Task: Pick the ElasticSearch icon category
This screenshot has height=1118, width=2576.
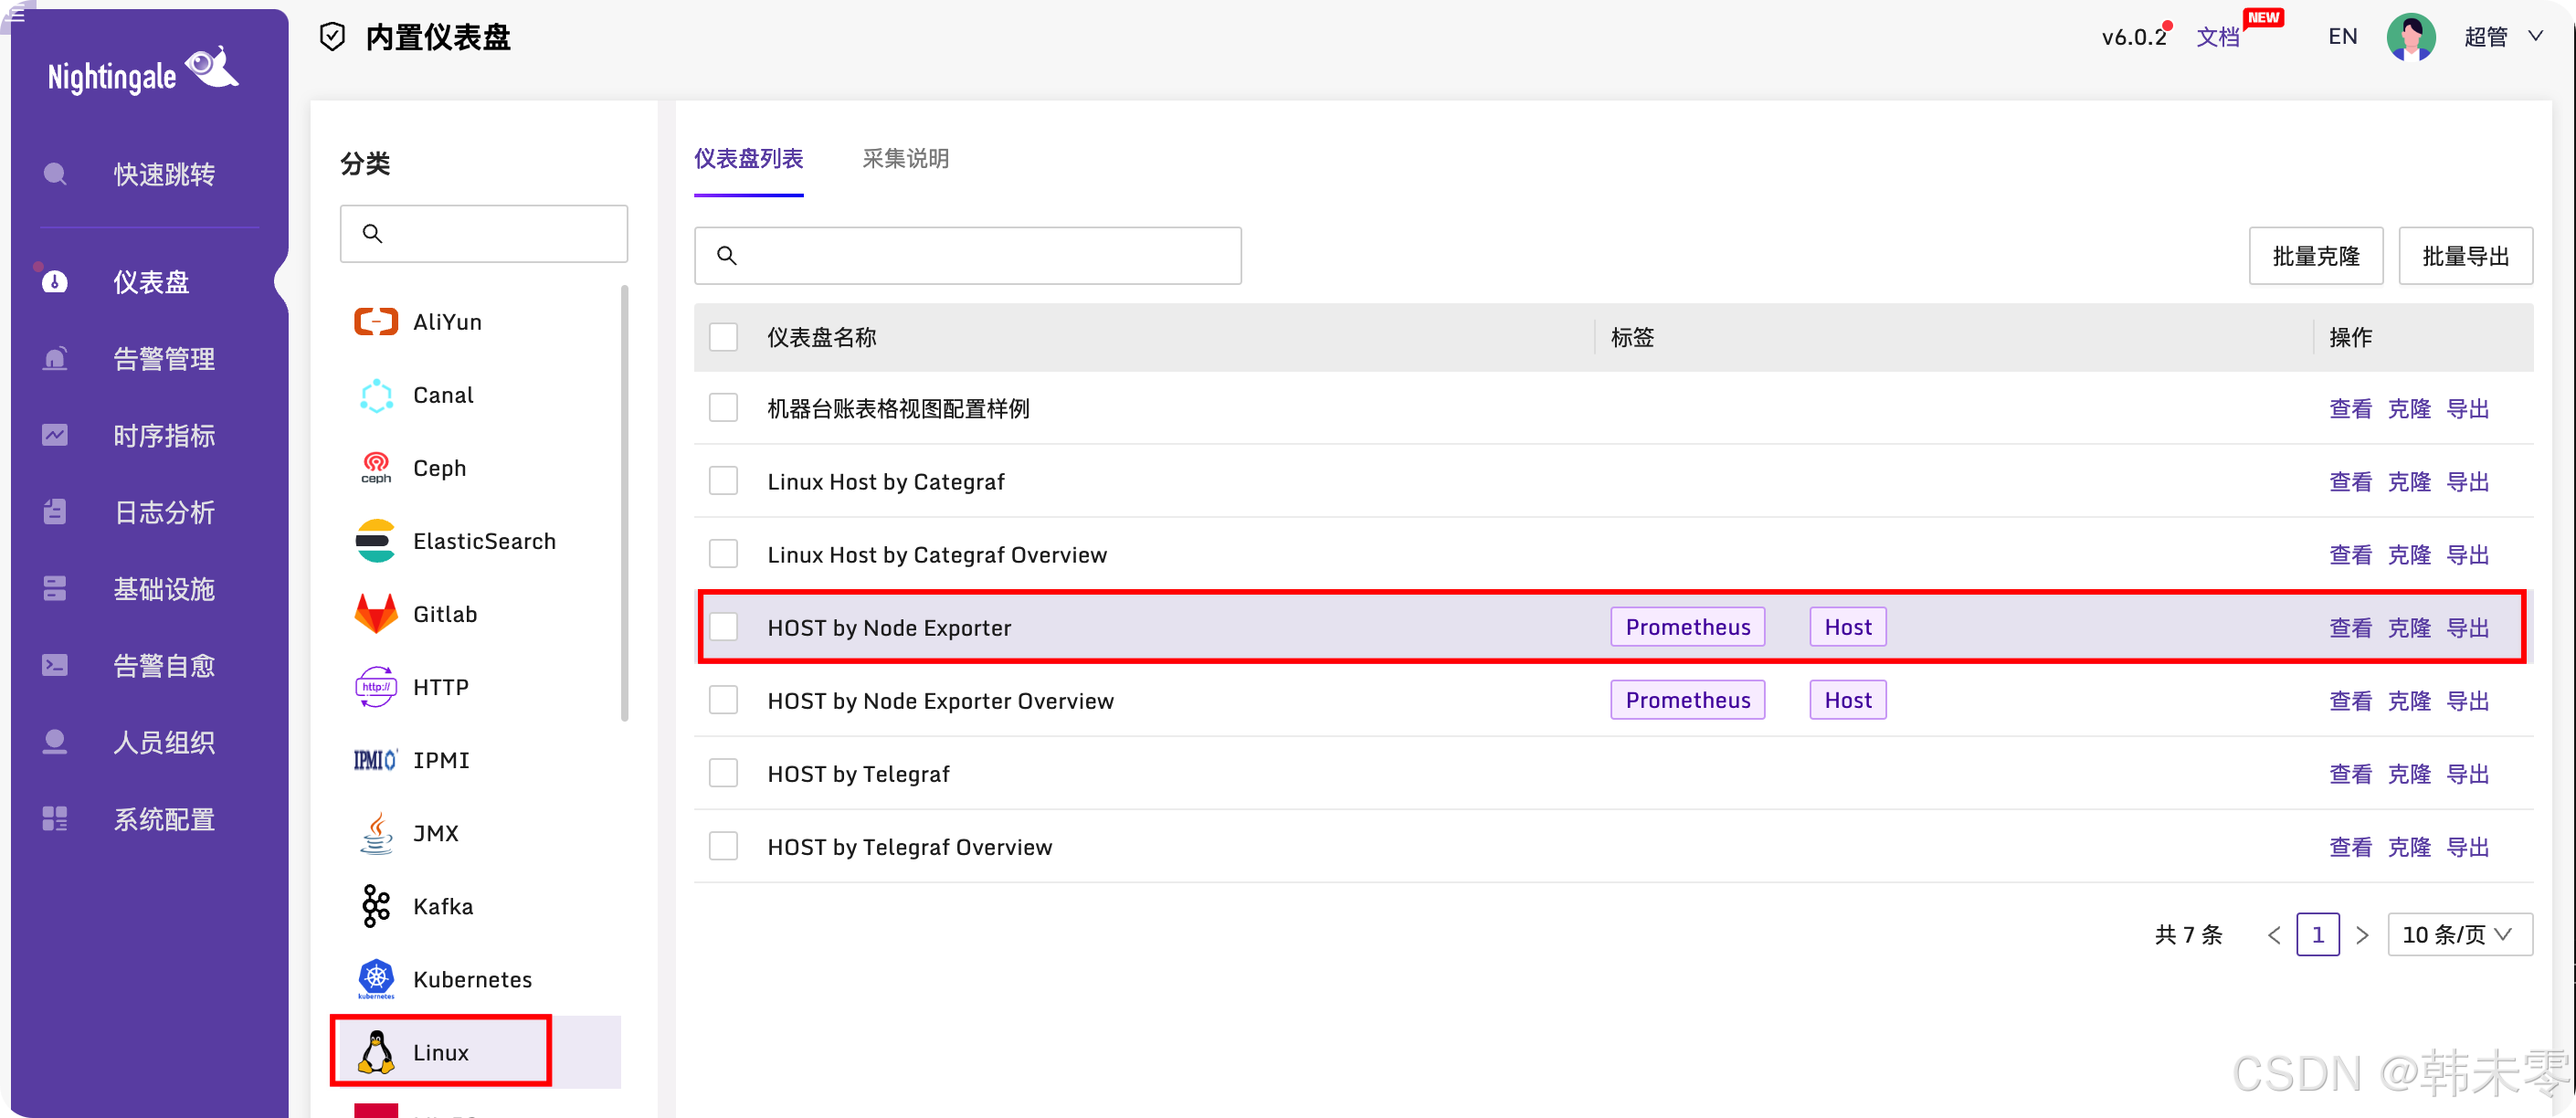Action: 376,541
